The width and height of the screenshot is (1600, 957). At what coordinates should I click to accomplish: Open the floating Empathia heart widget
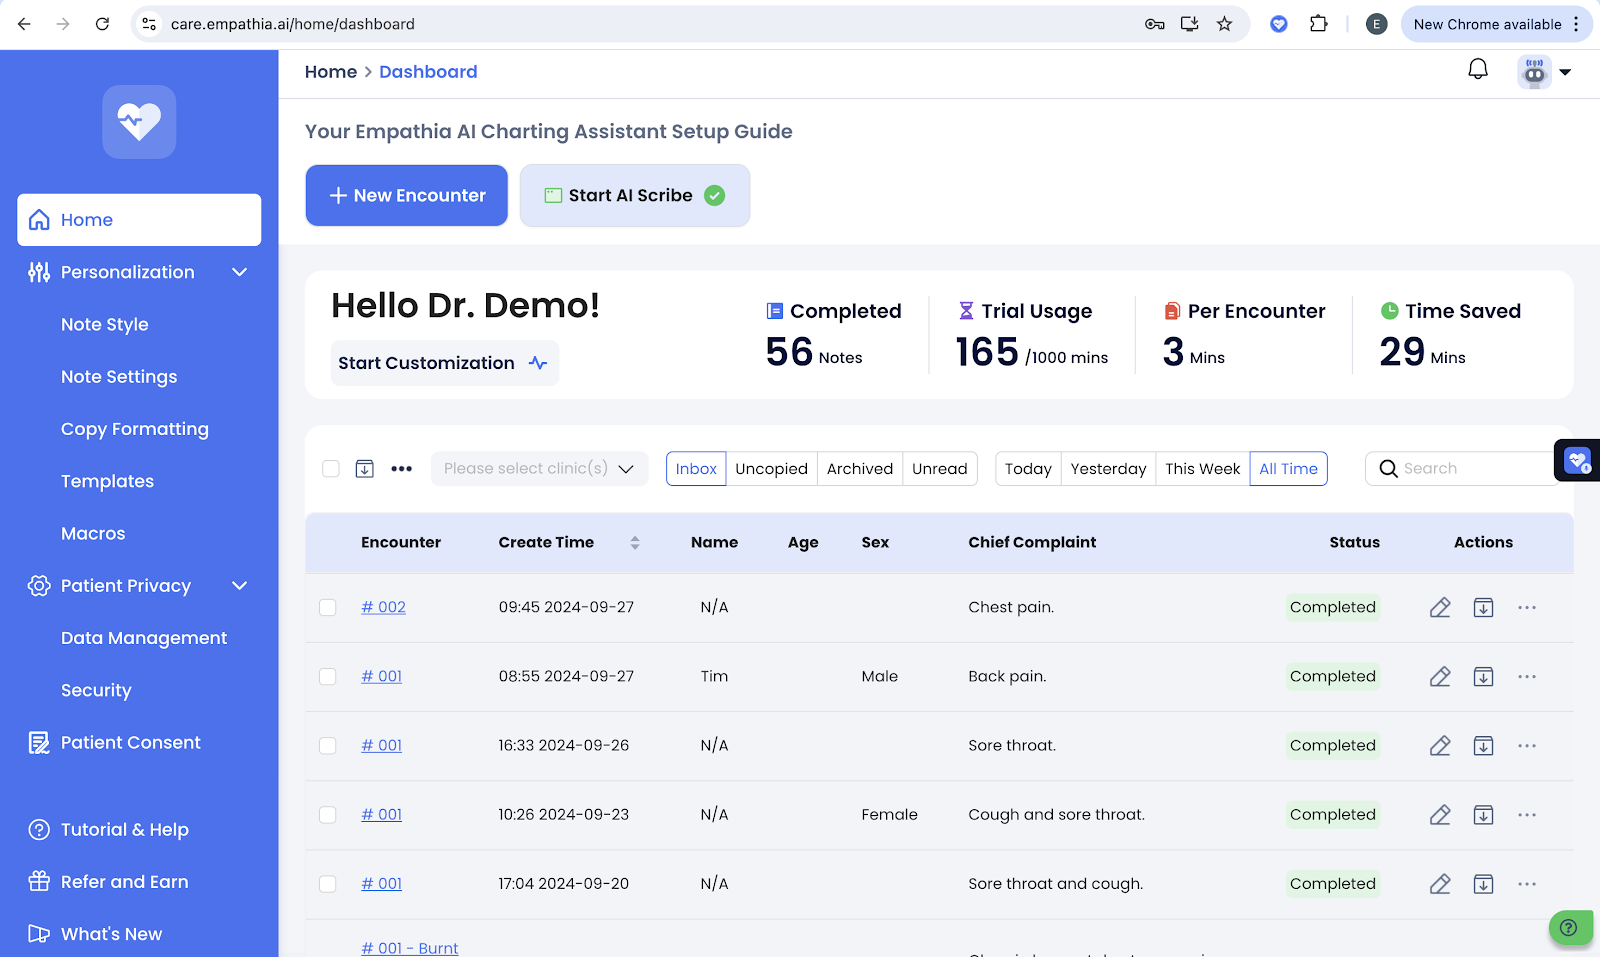1577,461
